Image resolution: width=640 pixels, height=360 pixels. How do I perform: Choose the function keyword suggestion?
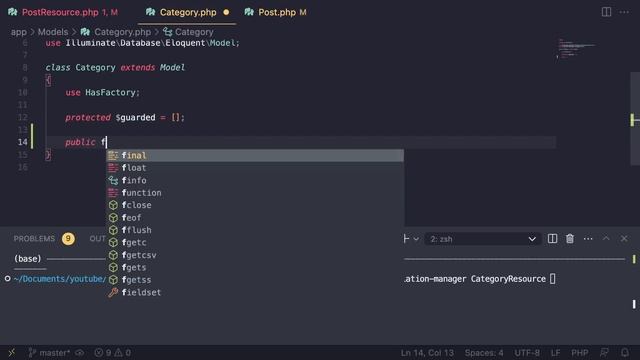[255, 193]
